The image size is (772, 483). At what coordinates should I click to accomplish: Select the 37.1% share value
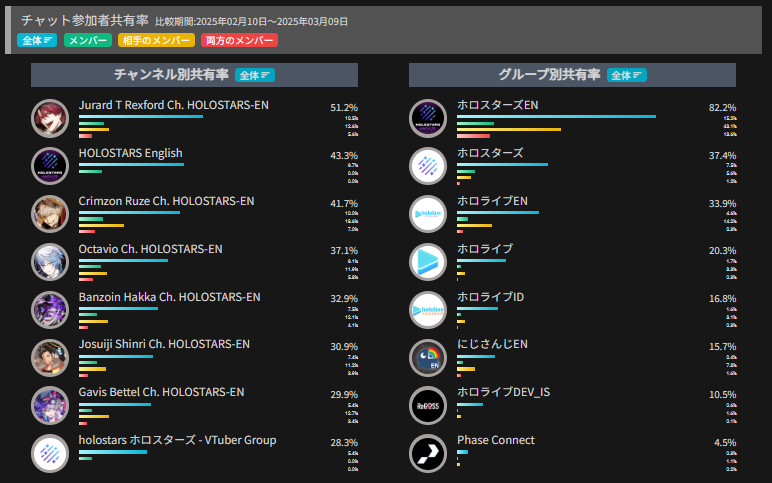[x=344, y=251]
